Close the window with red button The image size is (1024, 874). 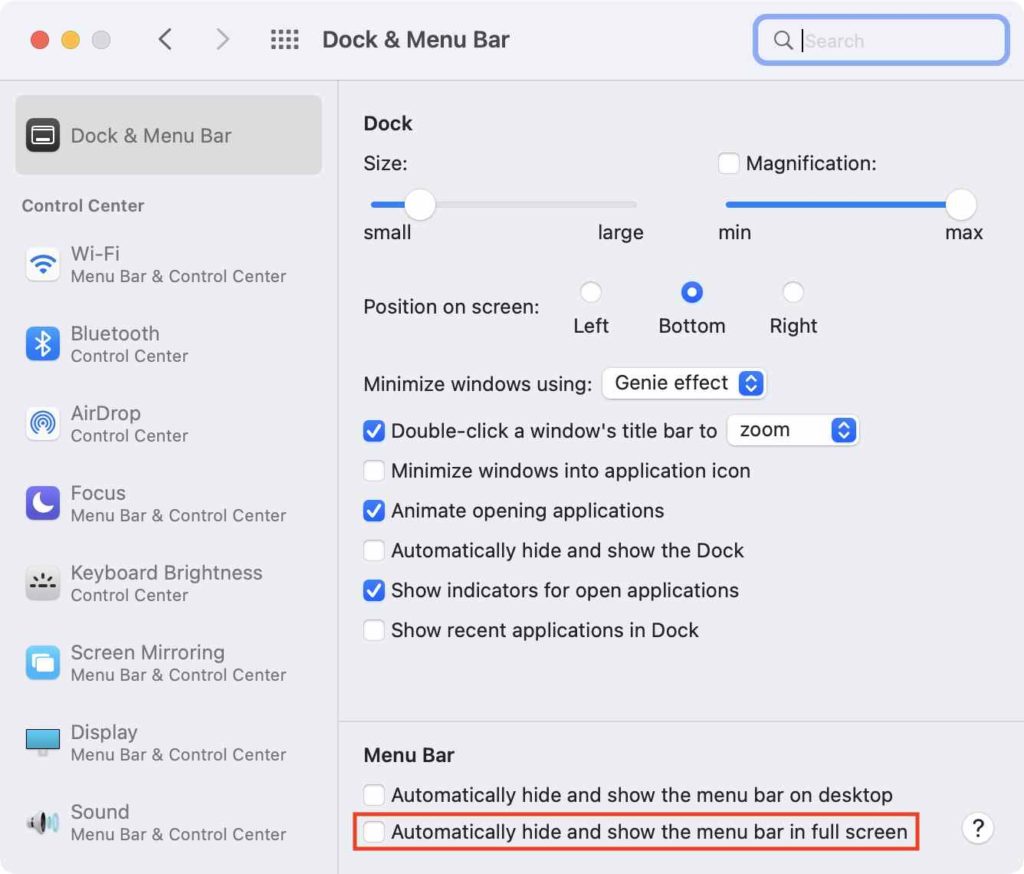click(x=40, y=40)
